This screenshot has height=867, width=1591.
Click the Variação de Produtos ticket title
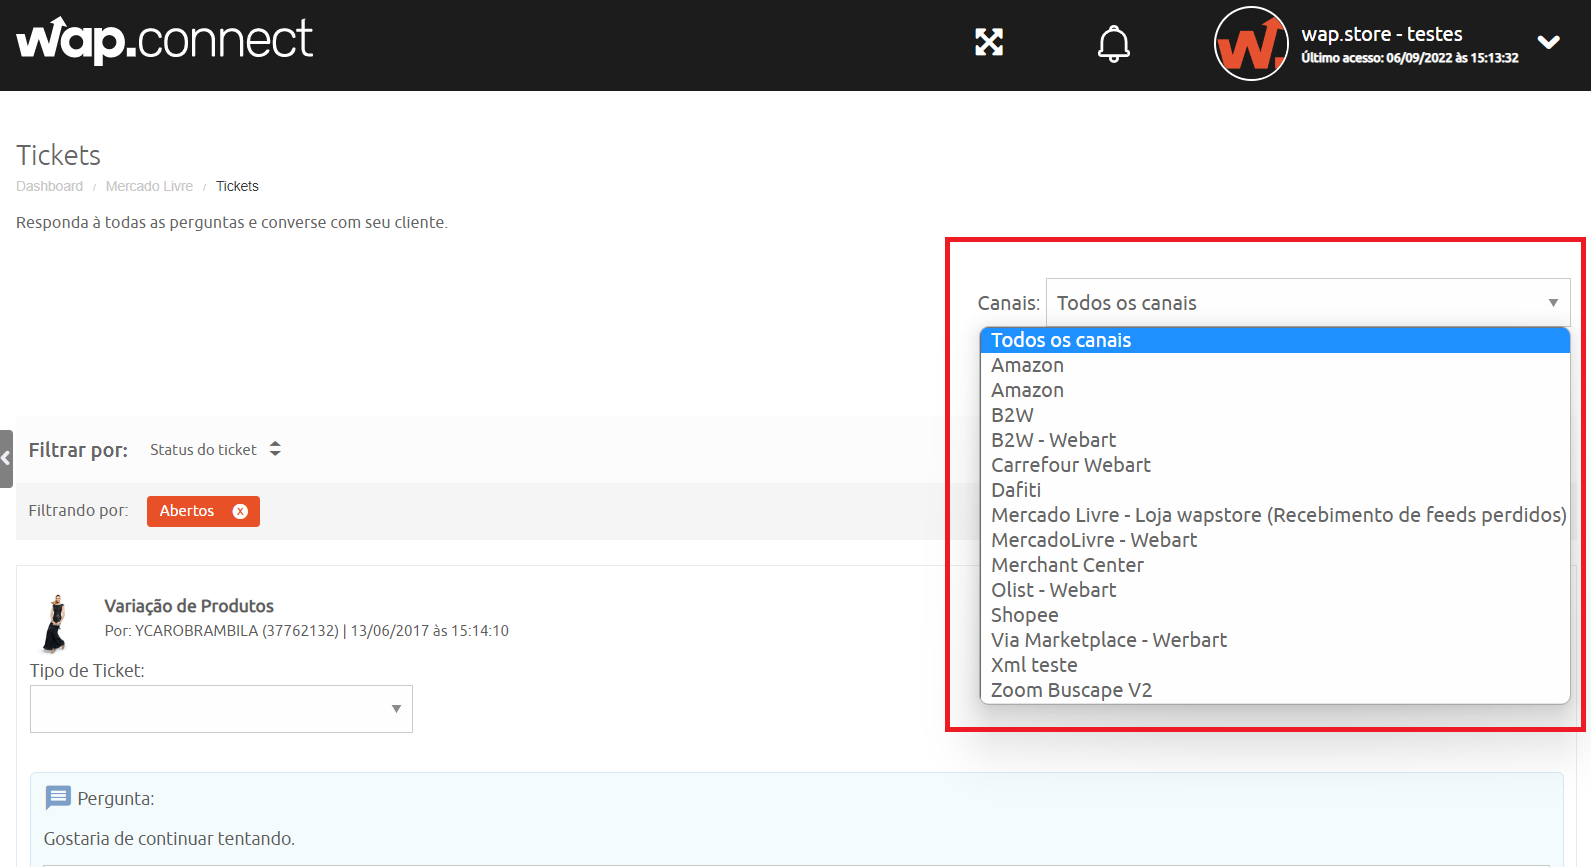pyautogui.click(x=189, y=606)
